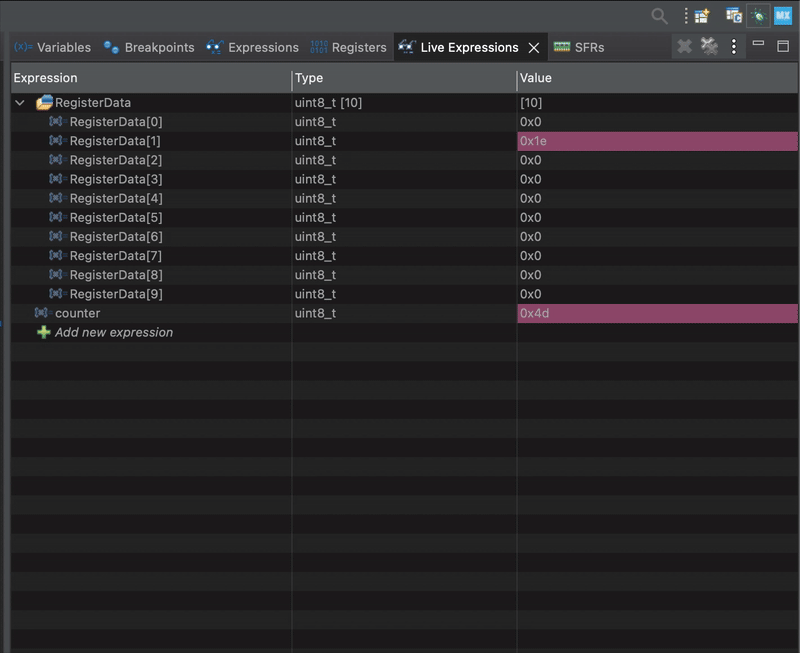Go to the Expressions tab
The image size is (800, 653).
point(253,47)
